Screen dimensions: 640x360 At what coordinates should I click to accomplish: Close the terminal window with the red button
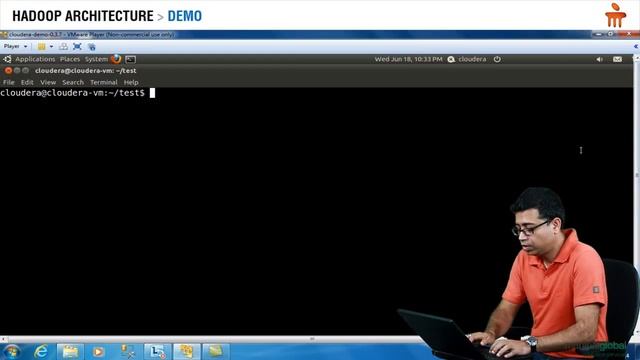(8, 71)
